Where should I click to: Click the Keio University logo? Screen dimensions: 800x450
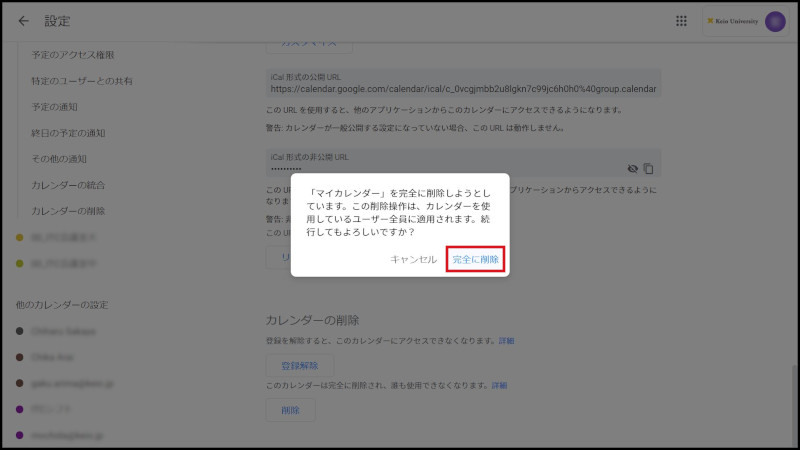click(730, 21)
